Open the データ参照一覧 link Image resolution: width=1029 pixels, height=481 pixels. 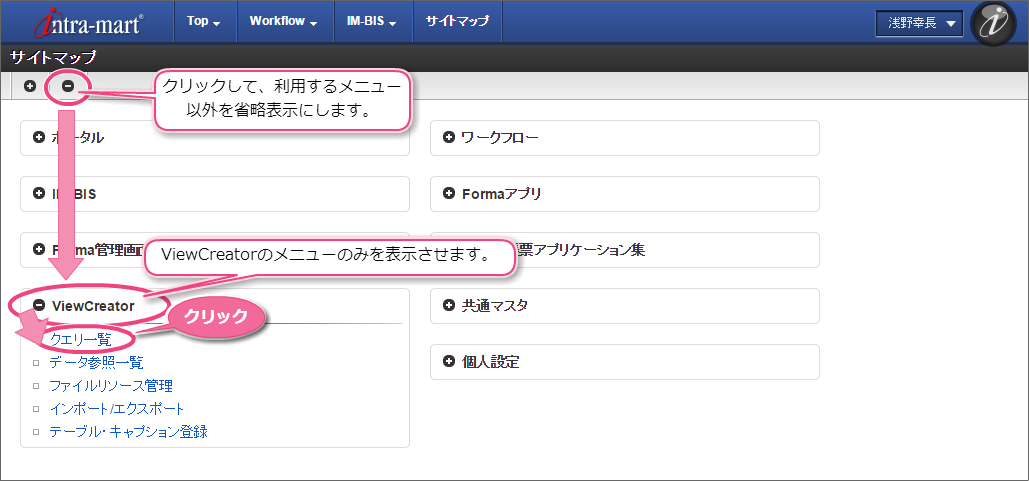click(x=96, y=362)
